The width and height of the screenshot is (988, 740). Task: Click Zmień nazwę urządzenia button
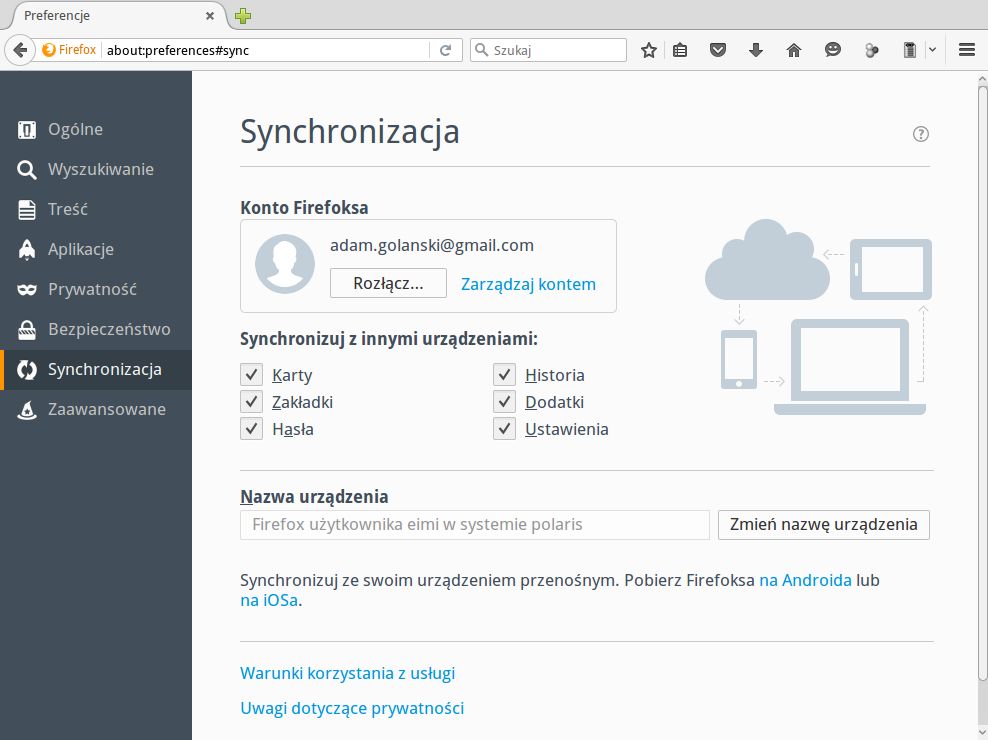(824, 524)
